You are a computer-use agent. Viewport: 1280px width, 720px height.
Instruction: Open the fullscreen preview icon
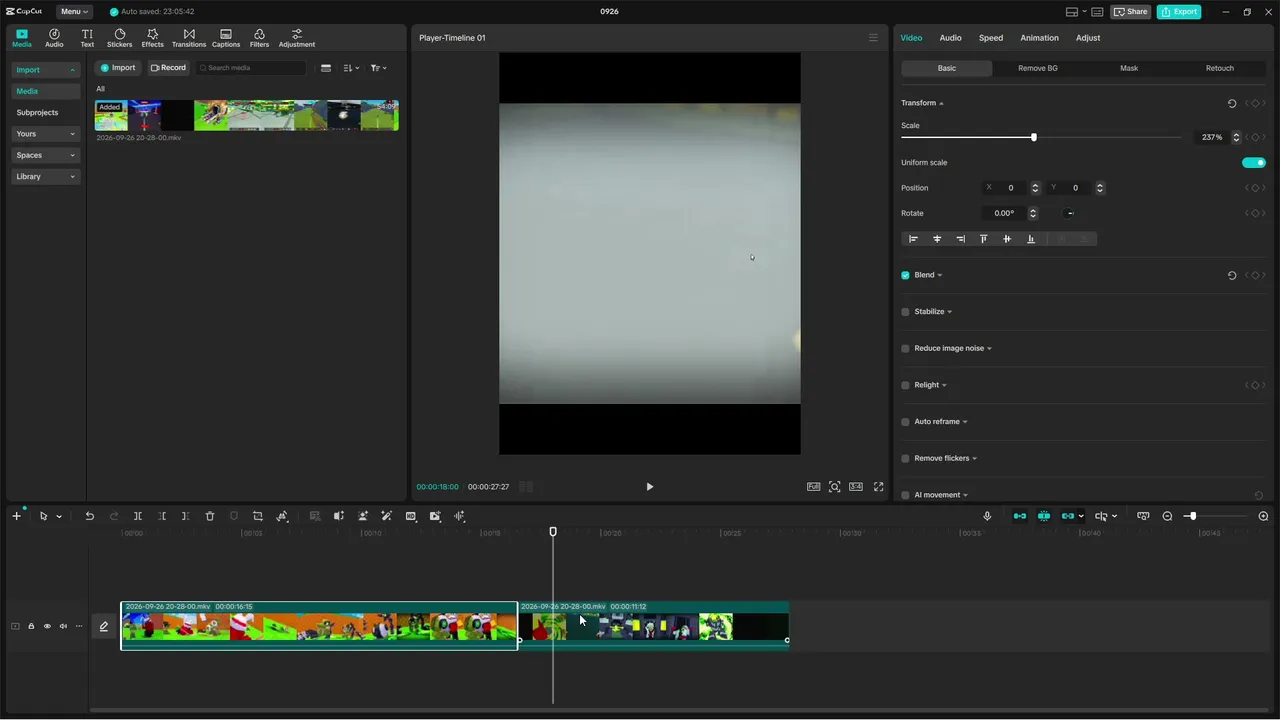pos(878,487)
